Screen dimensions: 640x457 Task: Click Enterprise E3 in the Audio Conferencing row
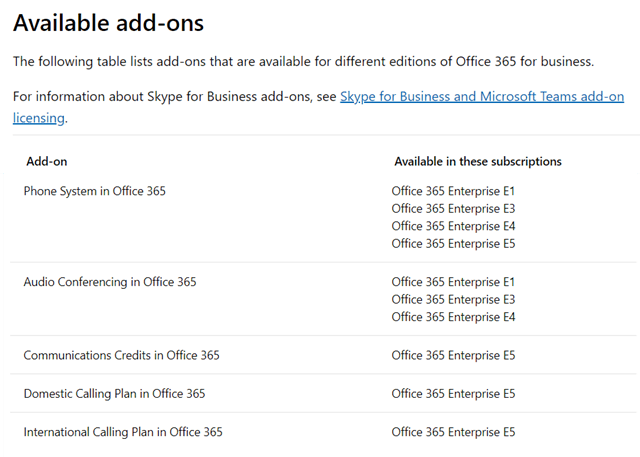453,299
